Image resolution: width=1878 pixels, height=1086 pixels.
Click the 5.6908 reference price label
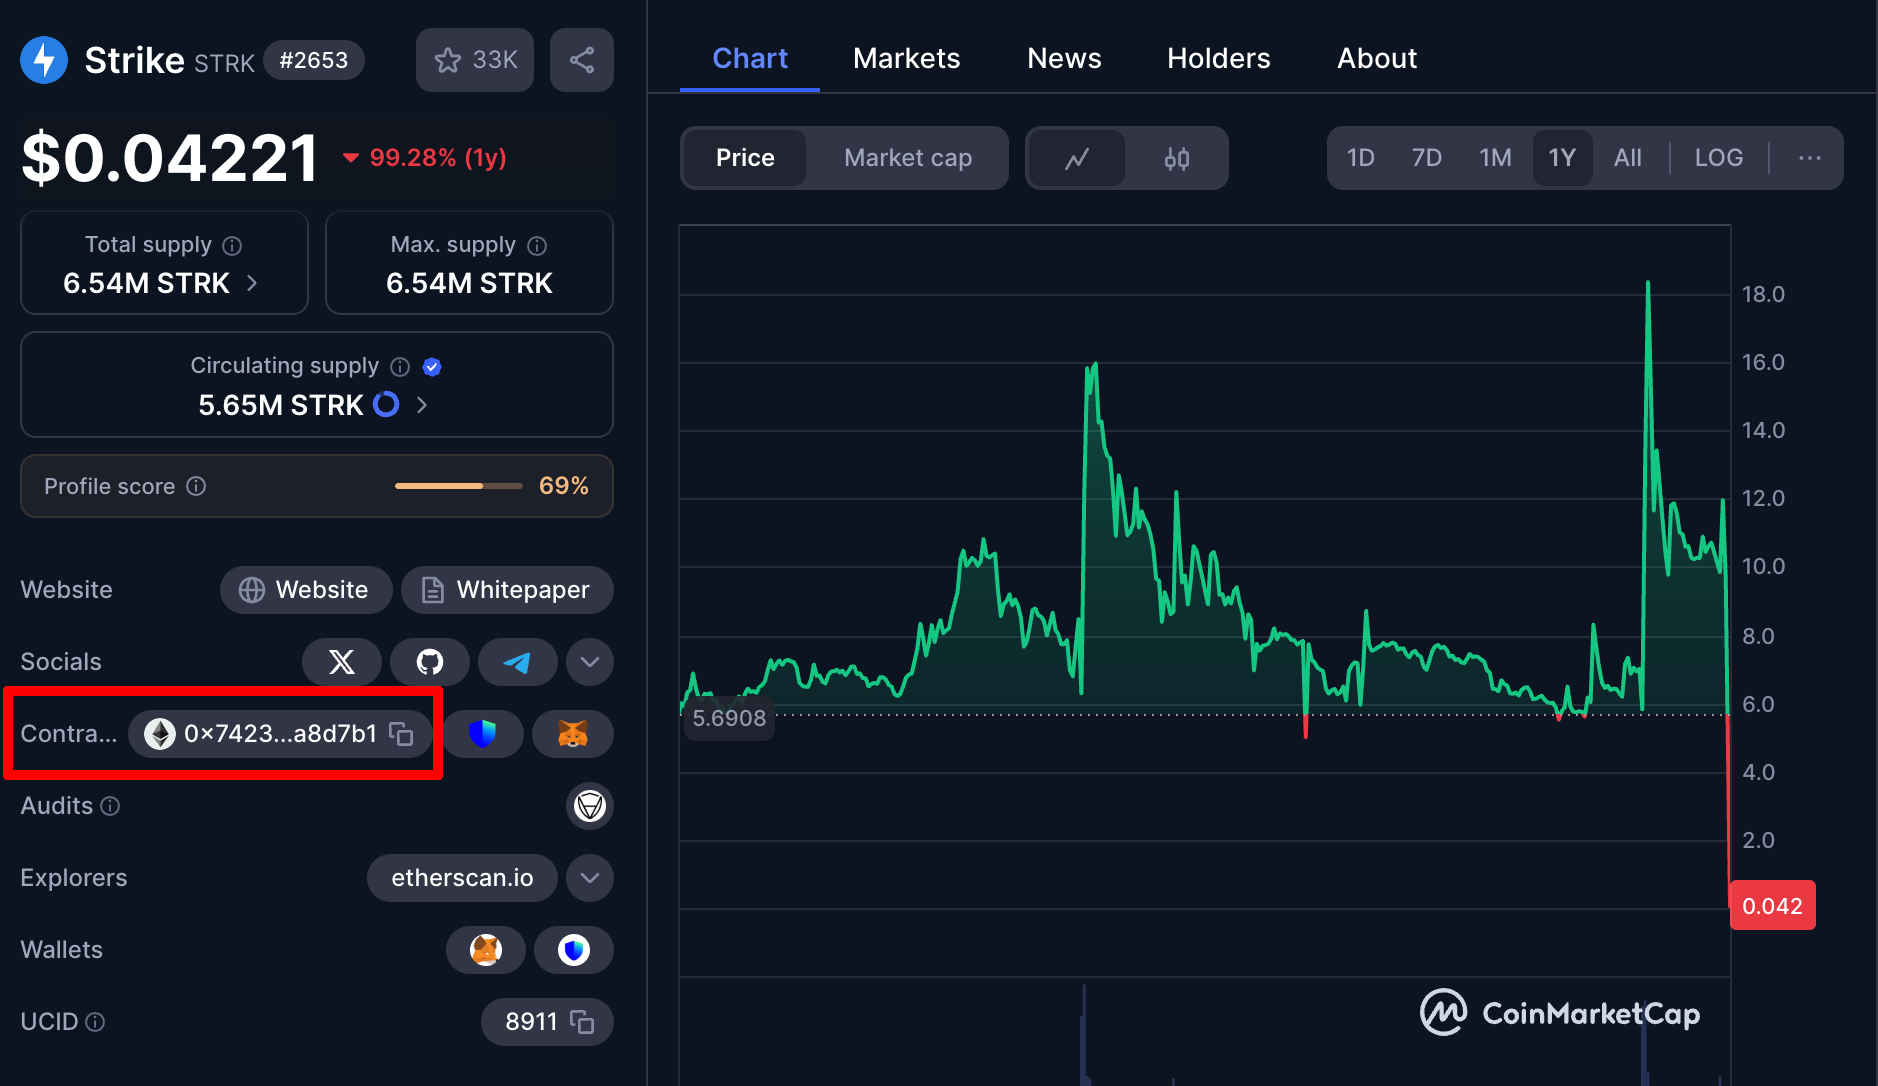click(729, 718)
